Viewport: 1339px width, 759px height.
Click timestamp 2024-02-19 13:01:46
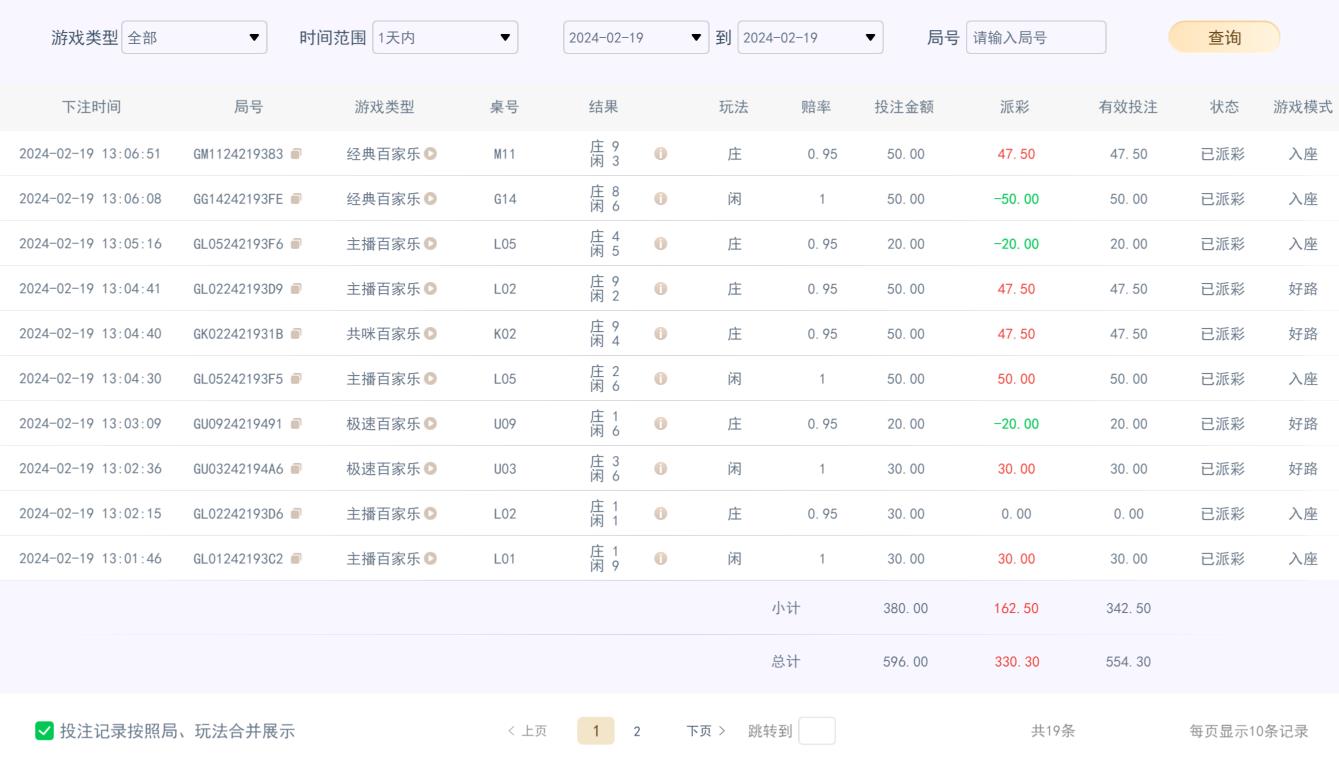click(x=90, y=559)
